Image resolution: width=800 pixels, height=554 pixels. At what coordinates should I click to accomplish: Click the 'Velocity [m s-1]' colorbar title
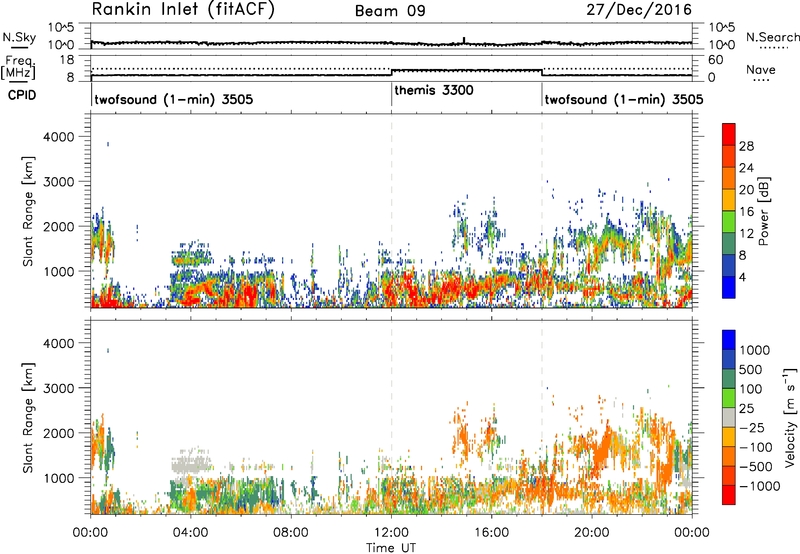pos(790,417)
